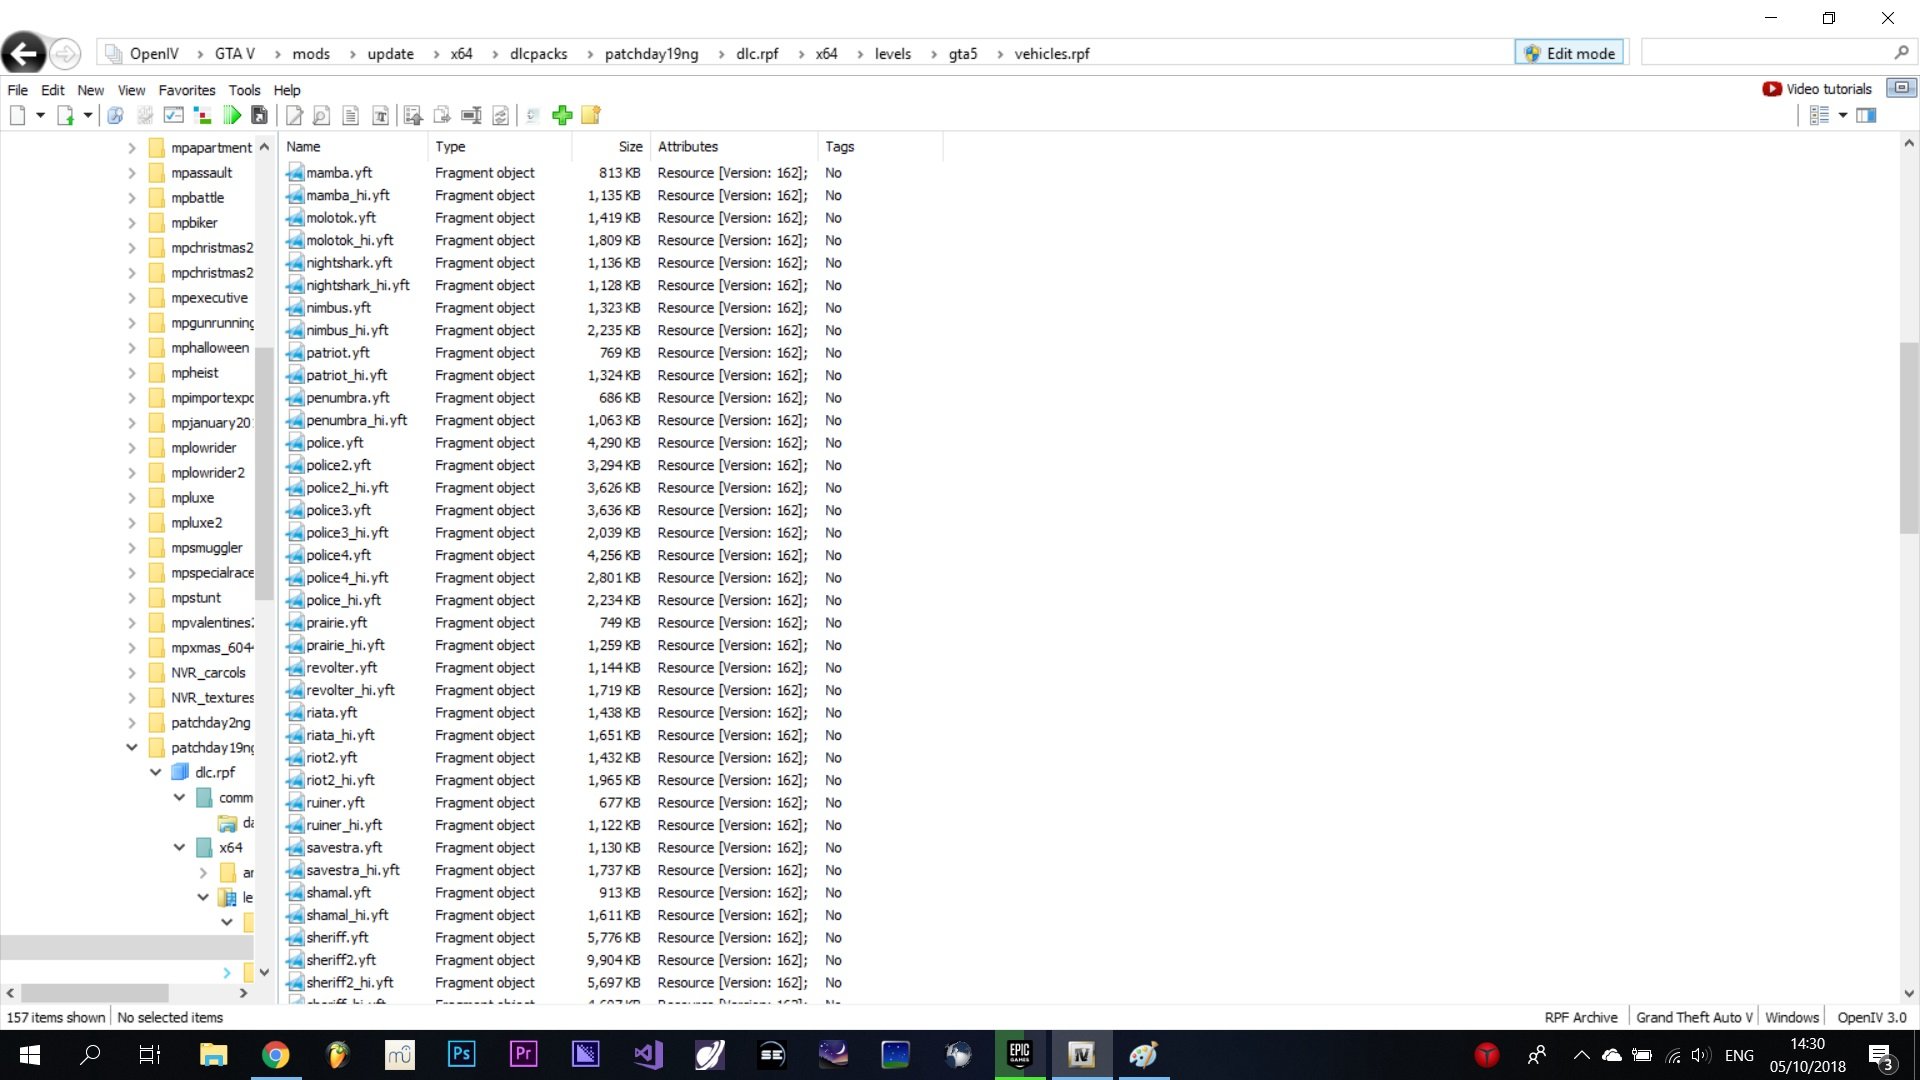Select the police3.yft file
Screen dimensions: 1920x1080
338,510
